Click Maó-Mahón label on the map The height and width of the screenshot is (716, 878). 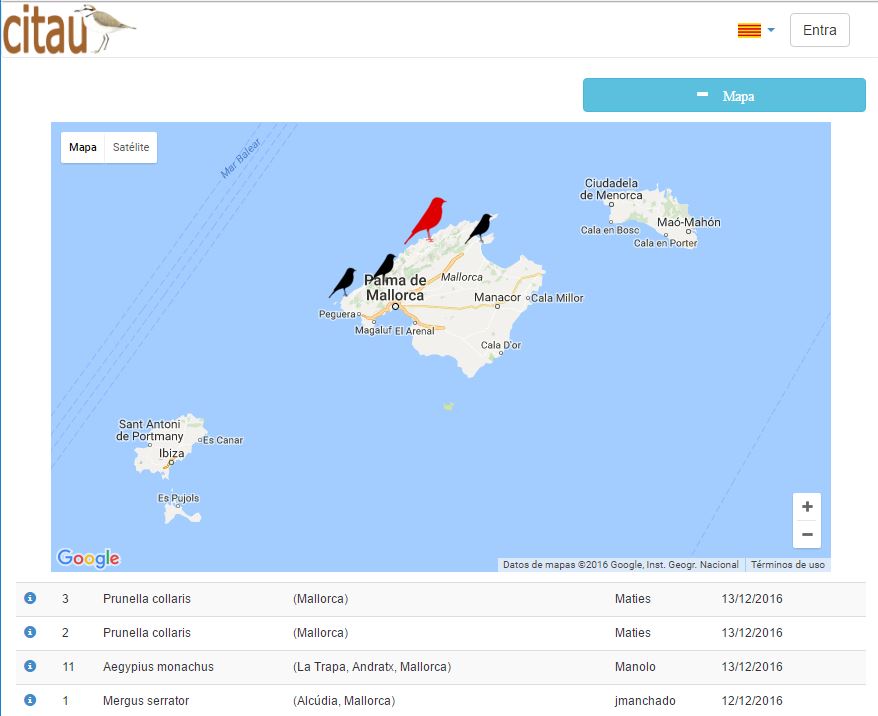[689, 222]
